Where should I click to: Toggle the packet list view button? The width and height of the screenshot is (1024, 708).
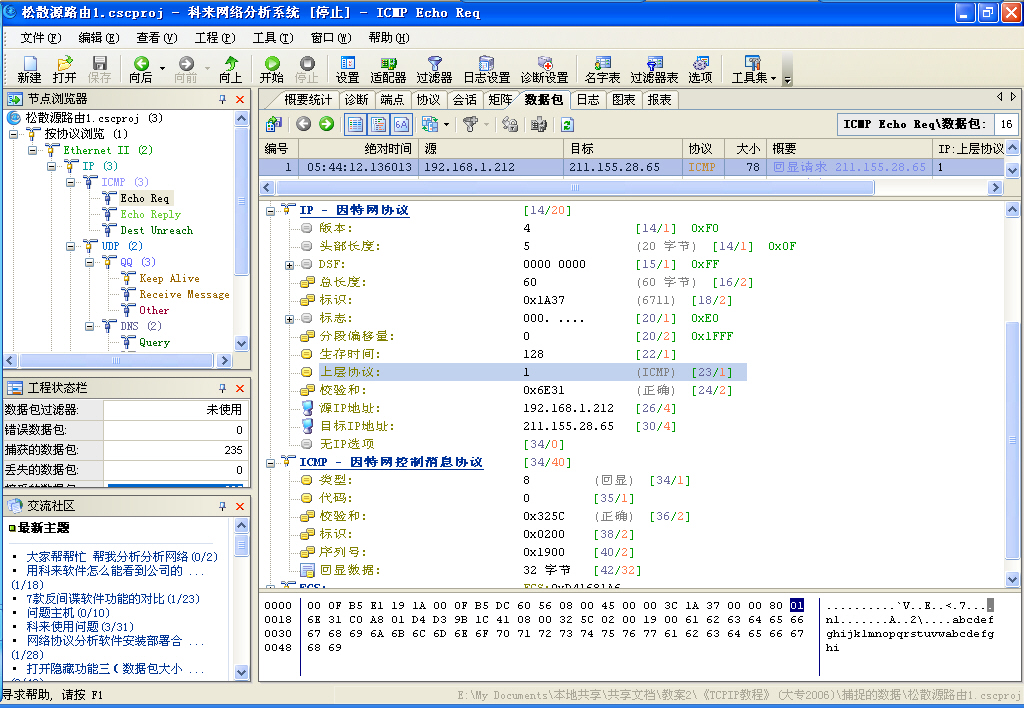click(x=355, y=124)
